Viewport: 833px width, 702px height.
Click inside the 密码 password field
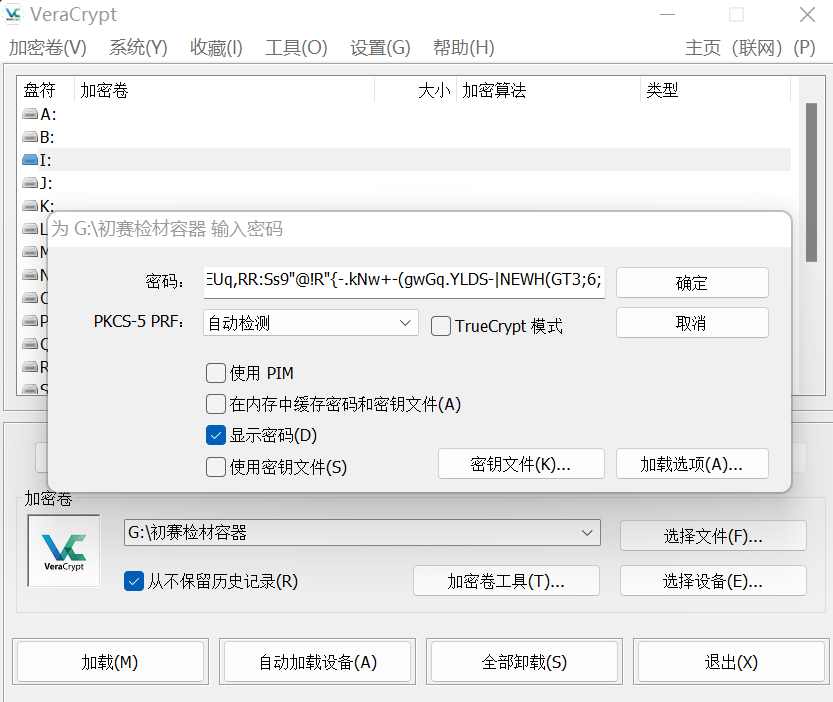[x=403, y=282]
